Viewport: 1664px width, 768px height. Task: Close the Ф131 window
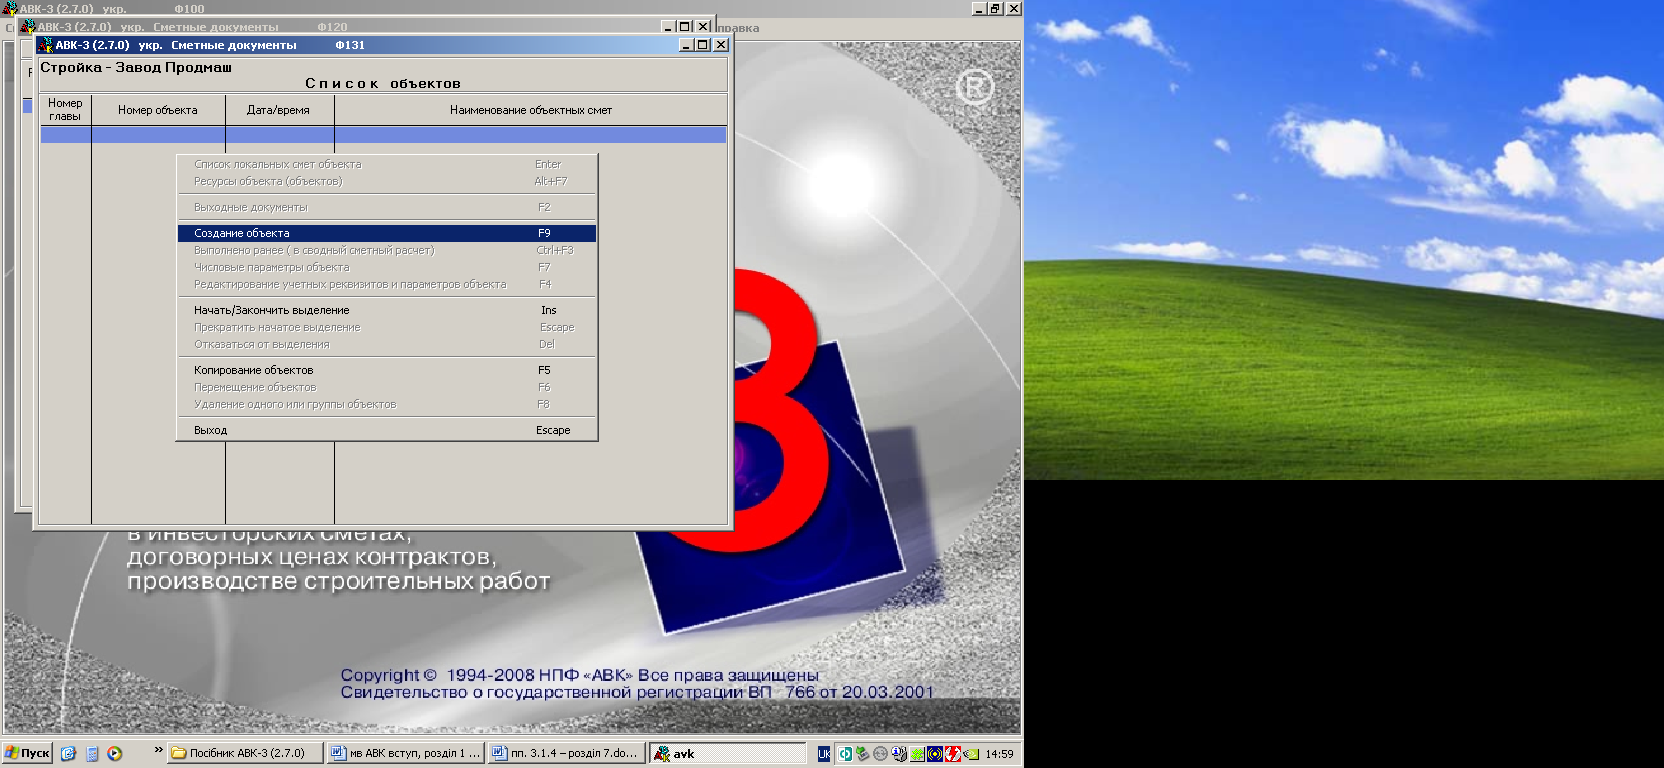click(721, 45)
